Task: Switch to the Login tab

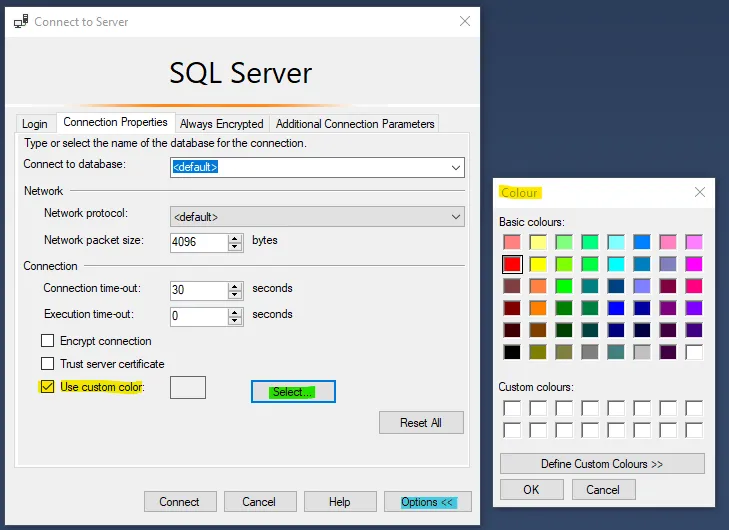Action: (35, 124)
